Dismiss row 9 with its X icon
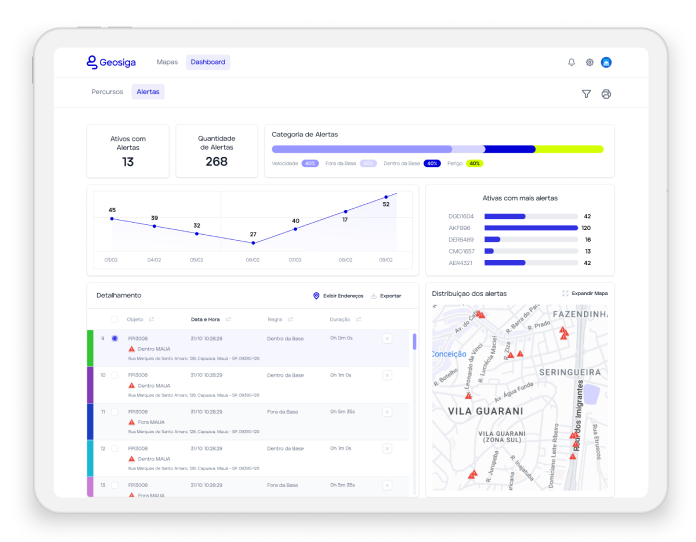Viewport: 696px width, 542px height. (x=387, y=338)
